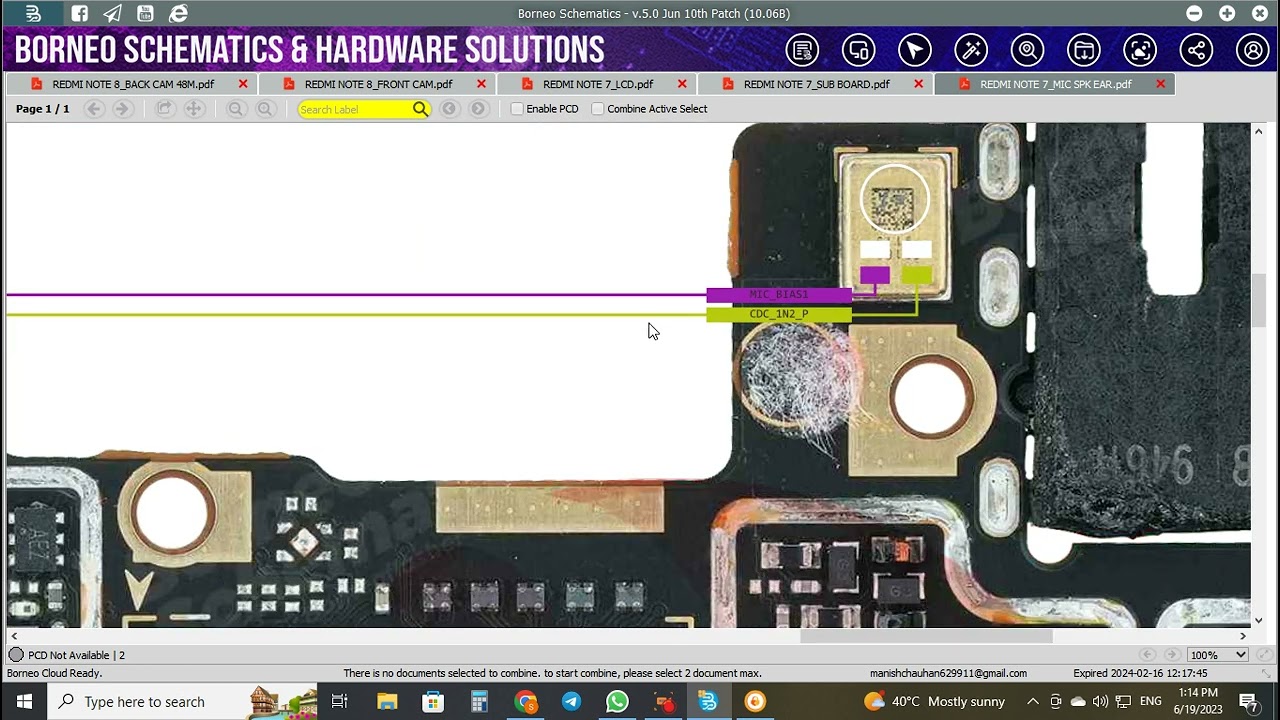Switch to REDMI NOTE 7_SUB BOARD tab
This screenshot has height=720, width=1280.
click(x=816, y=84)
